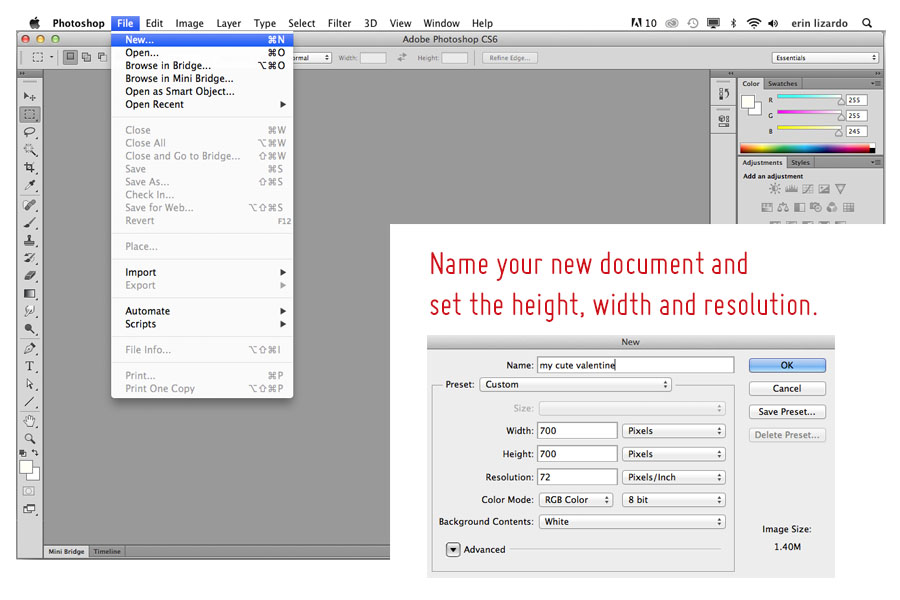
Task: Open the Preset Custom dropdown
Action: [x=575, y=385]
